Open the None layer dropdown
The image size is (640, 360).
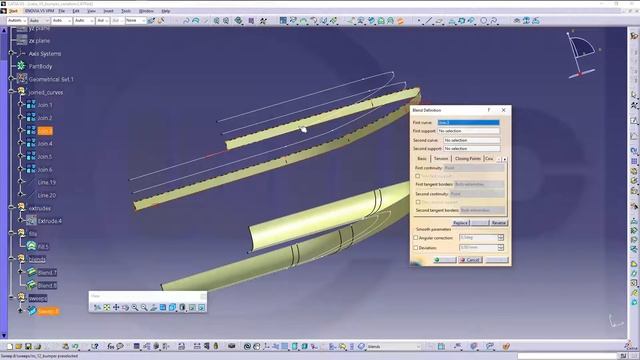click(135, 20)
